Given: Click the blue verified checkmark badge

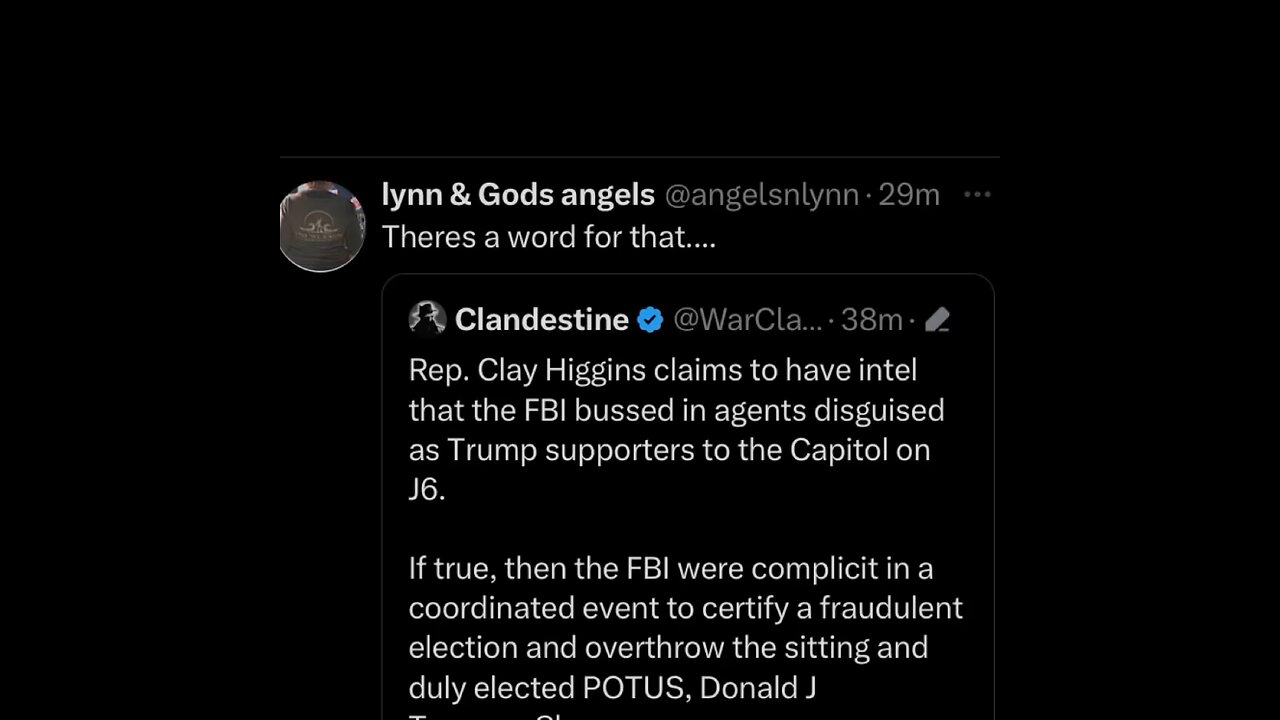Looking at the screenshot, I should coord(650,320).
